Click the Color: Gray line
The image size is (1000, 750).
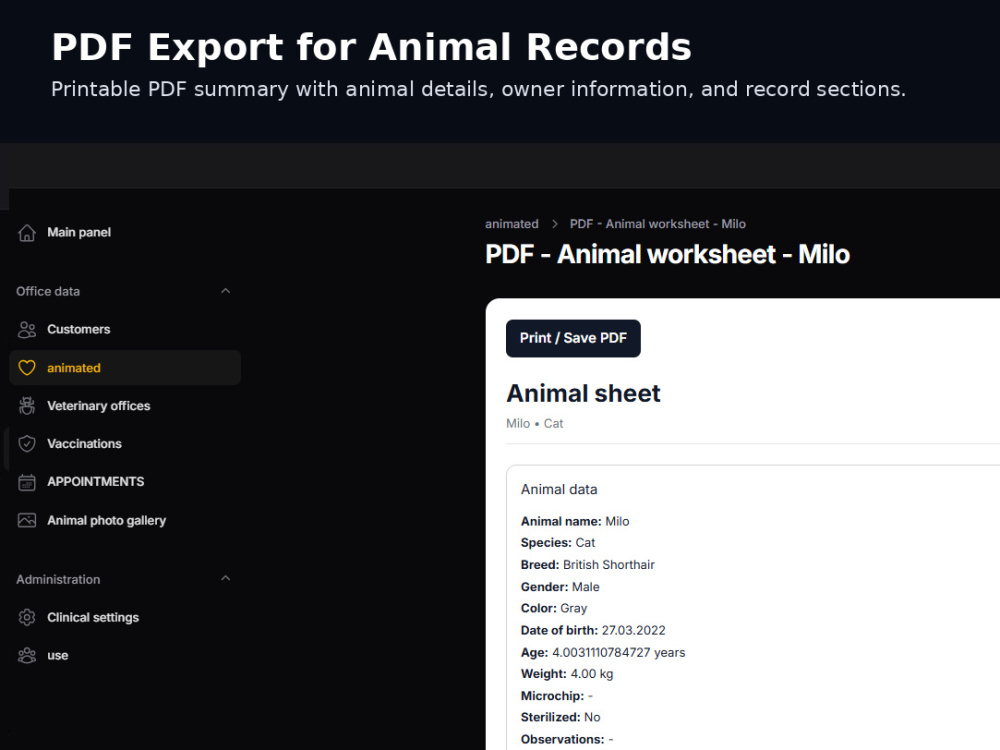point(554,608)
